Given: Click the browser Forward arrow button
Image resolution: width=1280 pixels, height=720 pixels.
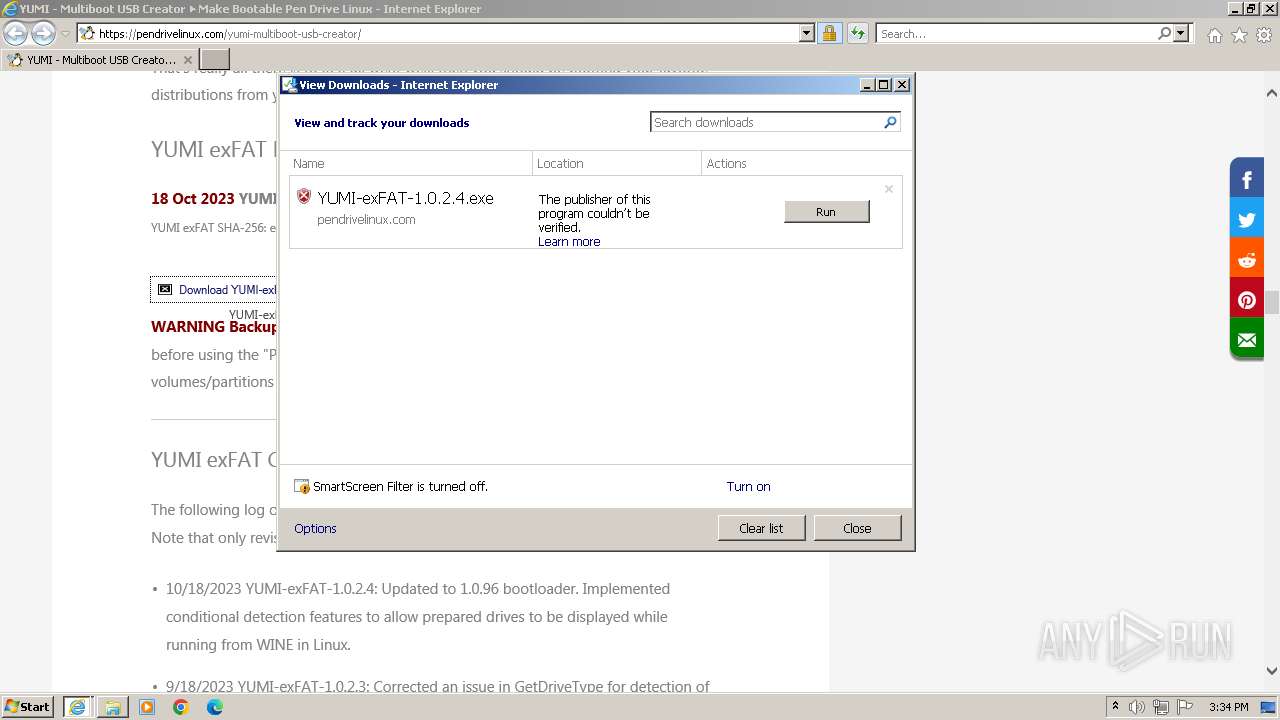Looking at the screenshot, I should click(x=43, y=34).
